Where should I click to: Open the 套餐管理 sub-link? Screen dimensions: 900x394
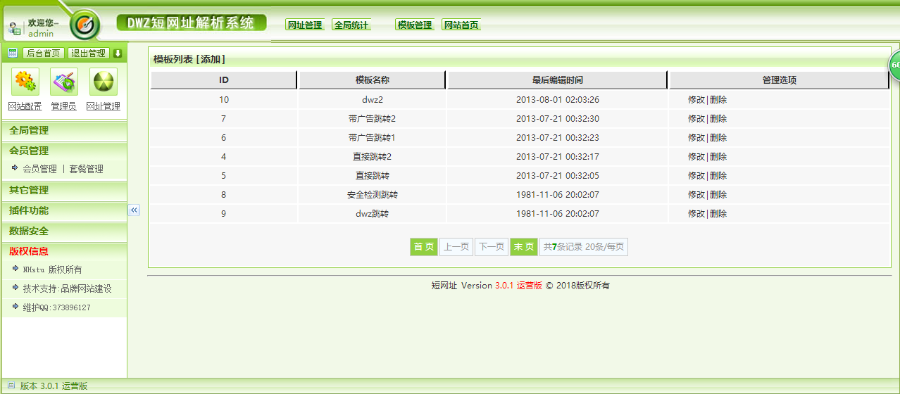87,169
